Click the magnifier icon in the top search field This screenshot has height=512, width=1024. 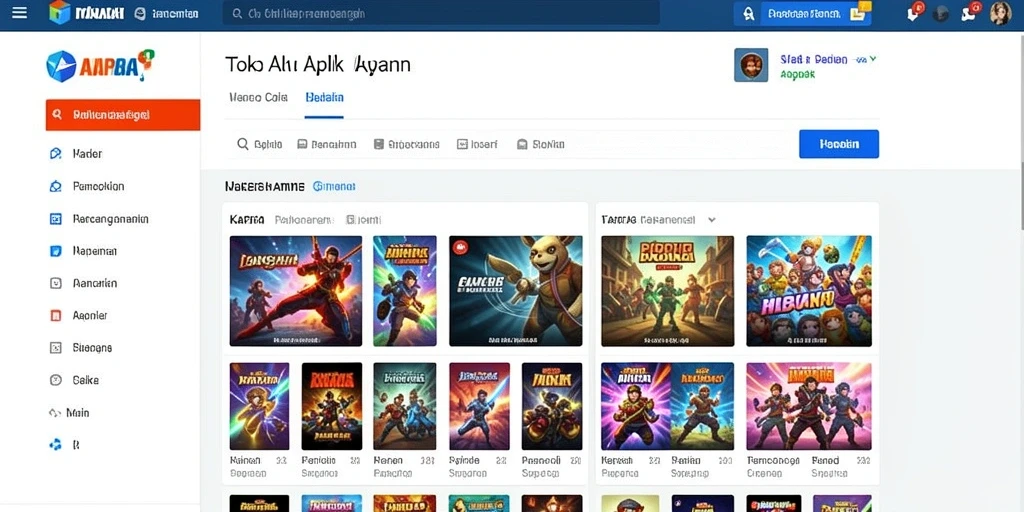pos(237,14)
